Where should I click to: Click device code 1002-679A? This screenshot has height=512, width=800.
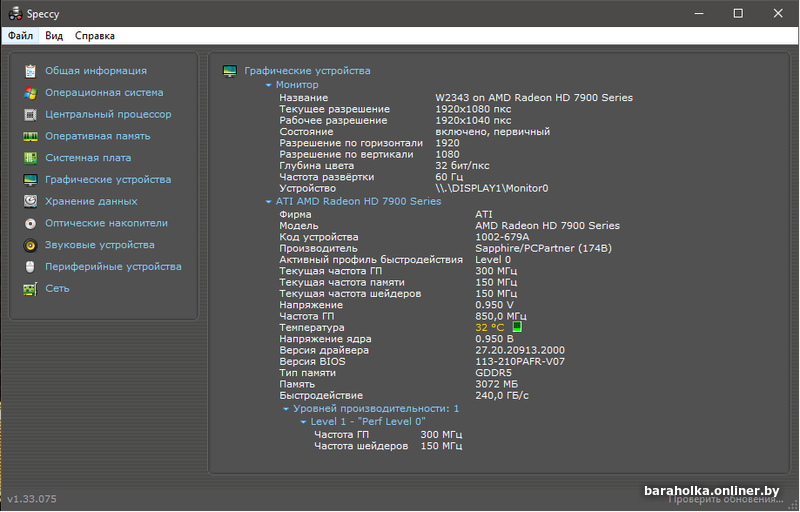click(502, 237)
